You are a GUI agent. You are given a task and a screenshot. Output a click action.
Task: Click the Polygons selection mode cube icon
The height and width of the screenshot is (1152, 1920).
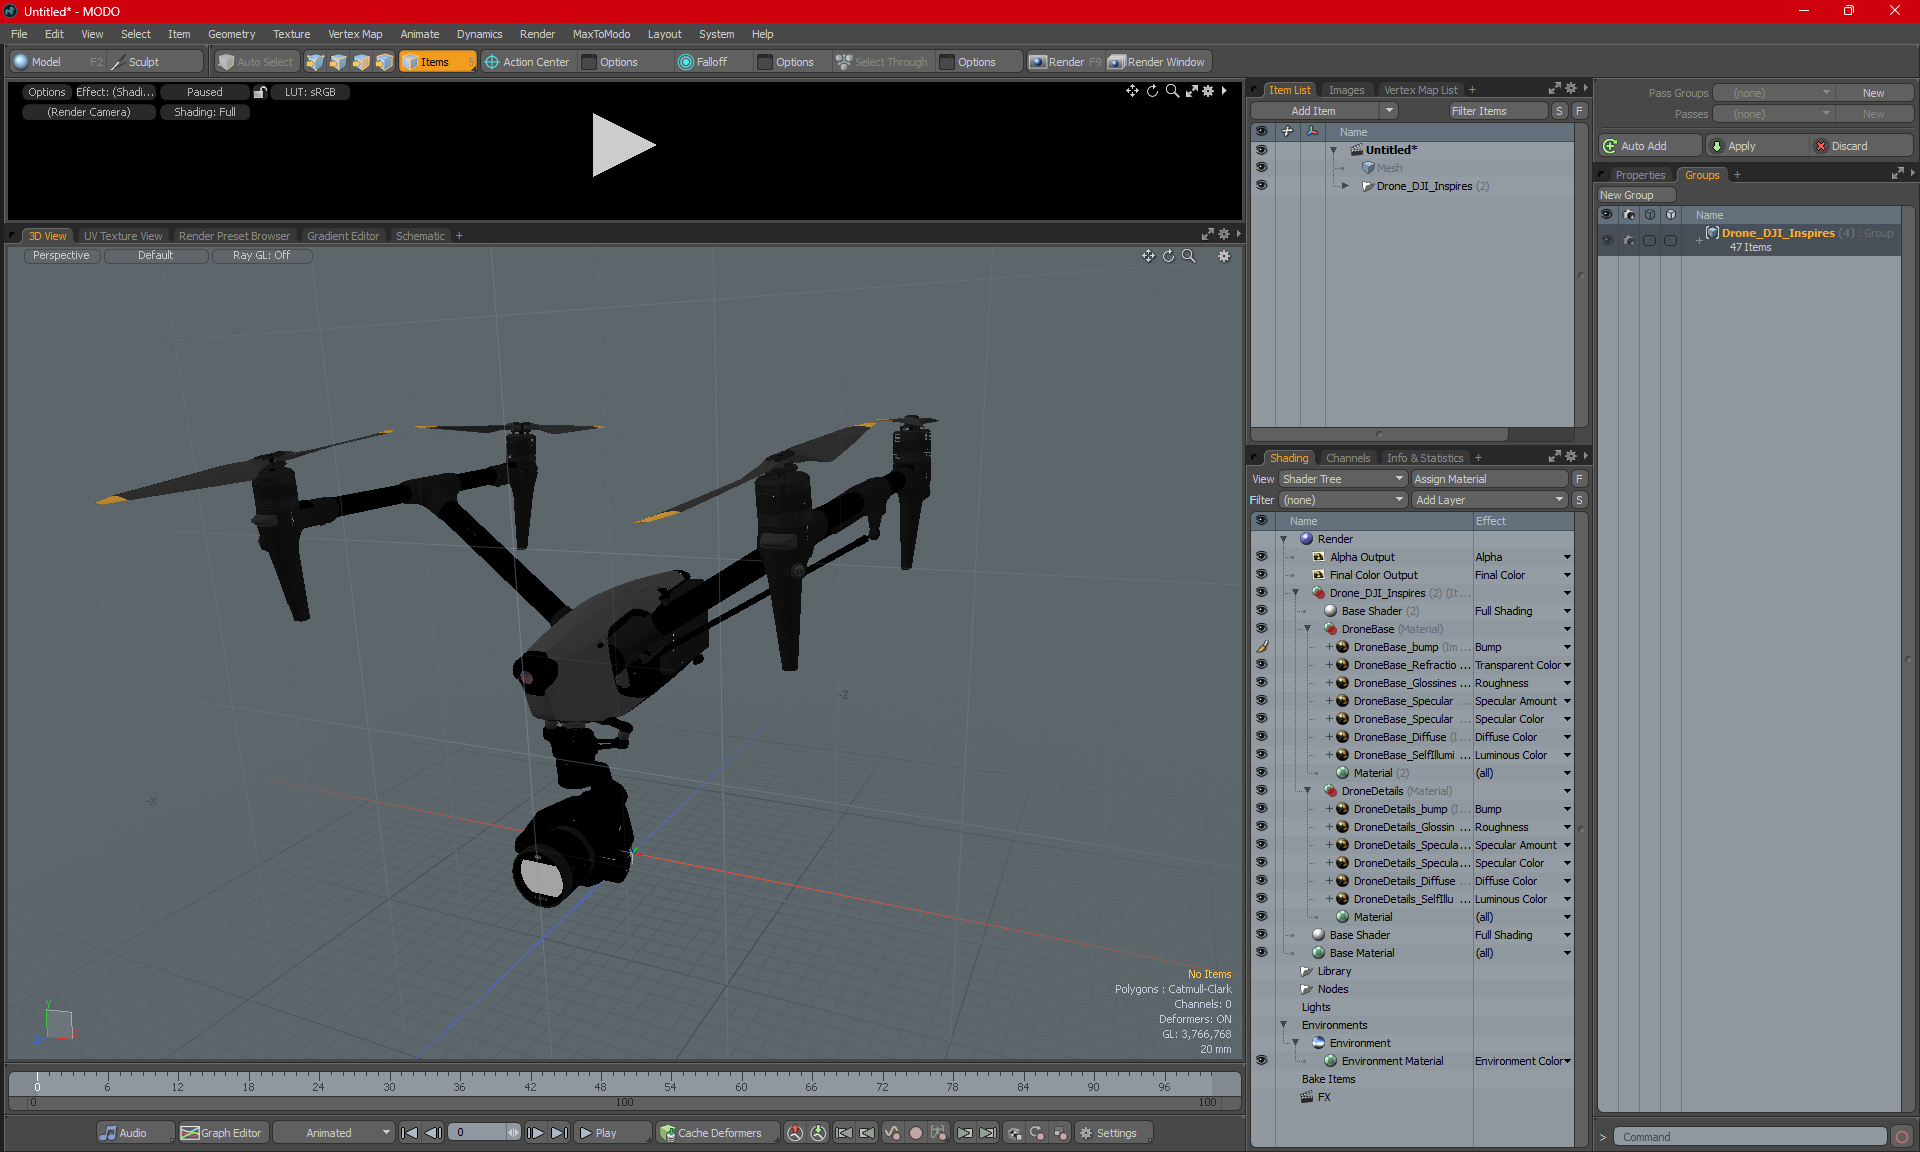(x=361, y=62)
